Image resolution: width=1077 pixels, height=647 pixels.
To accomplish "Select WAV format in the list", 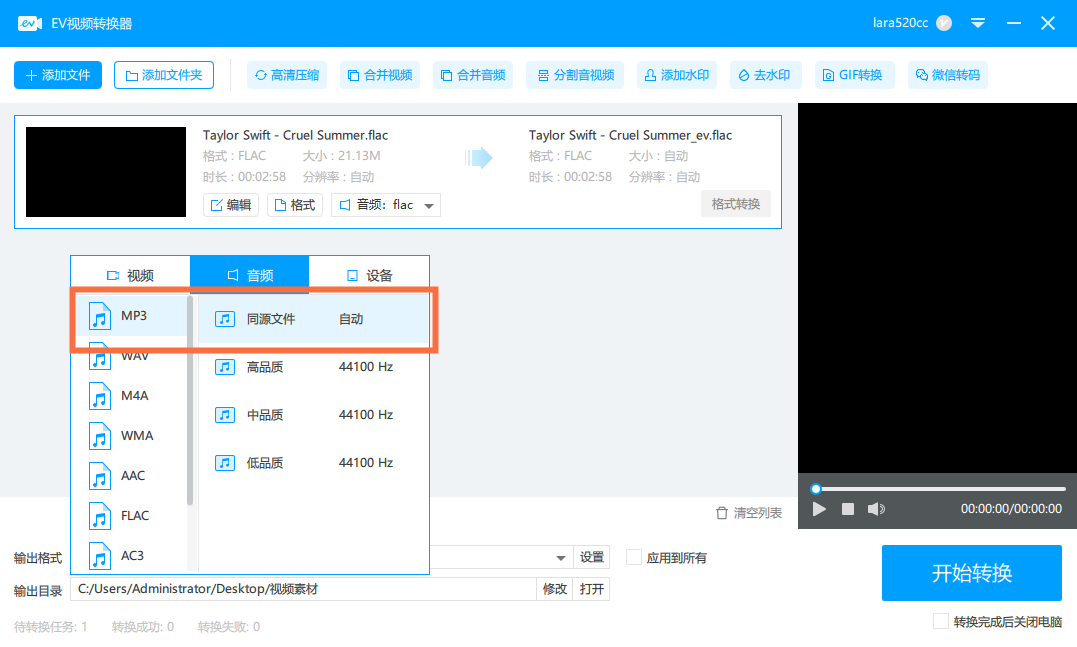I will [130, 356].
